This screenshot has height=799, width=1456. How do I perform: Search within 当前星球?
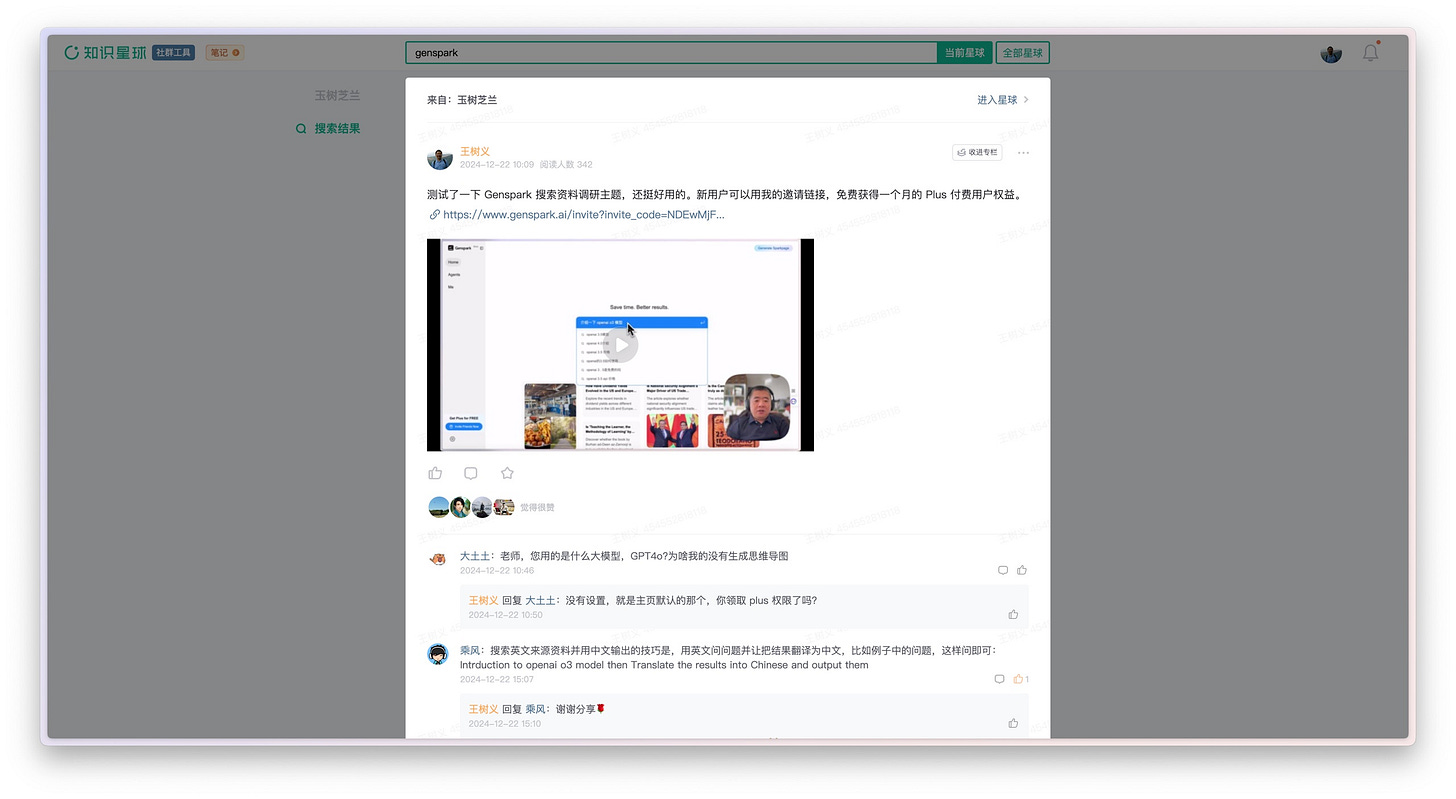pyautogui.click(x=965, y=53)
